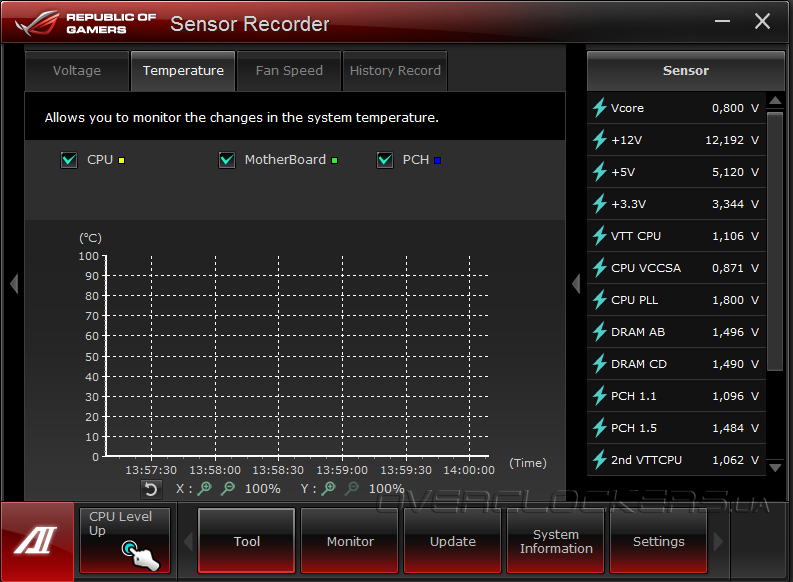Click the Update button
This screenshot has height=582, width=793.
click(x=453, y=541)
